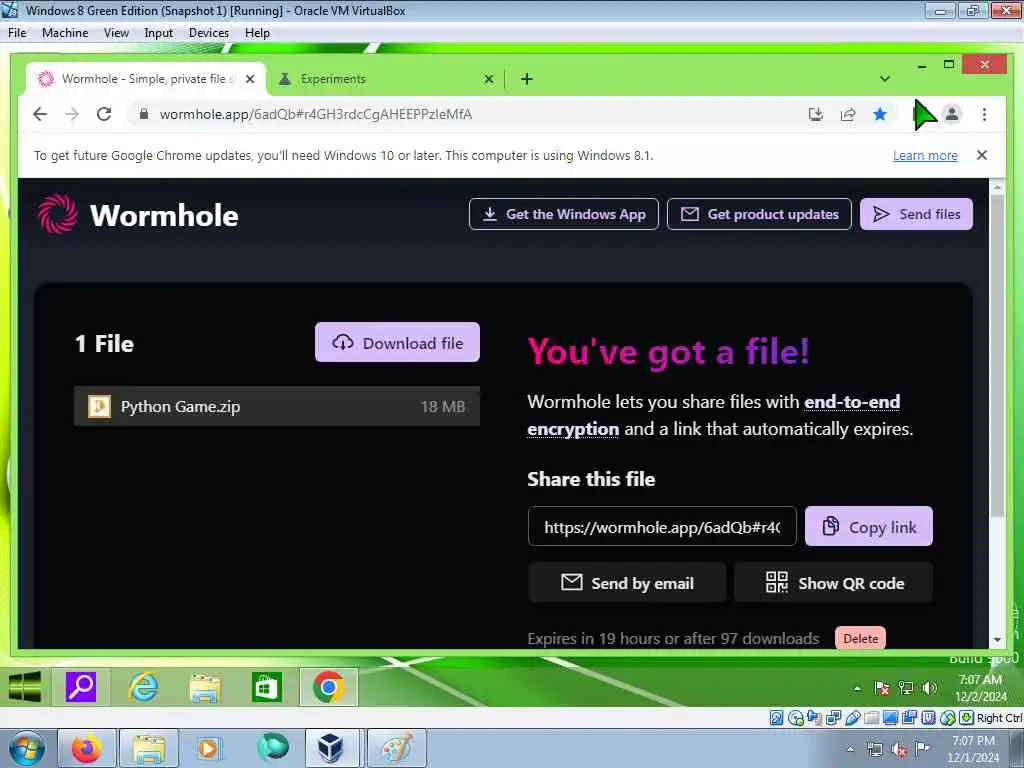Dismiss the Chrome update notice

[982, 155]
